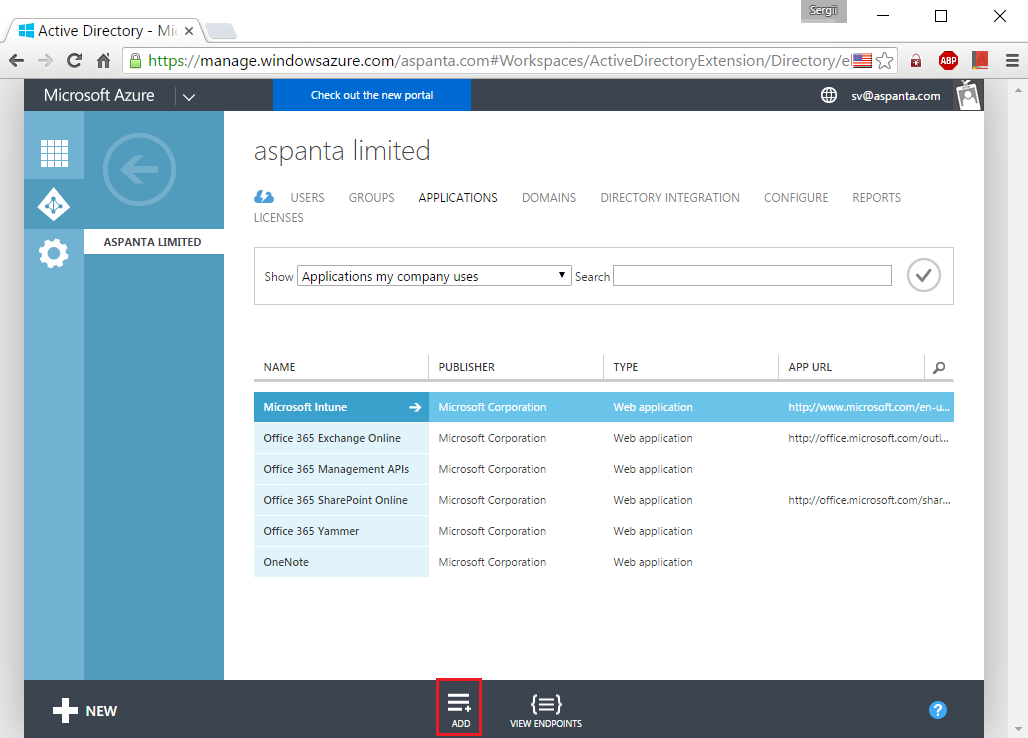Switch to the REPORTS tab
This screenshot has height=738, width=1028.
pyautogui.click(x=876, y=197)
